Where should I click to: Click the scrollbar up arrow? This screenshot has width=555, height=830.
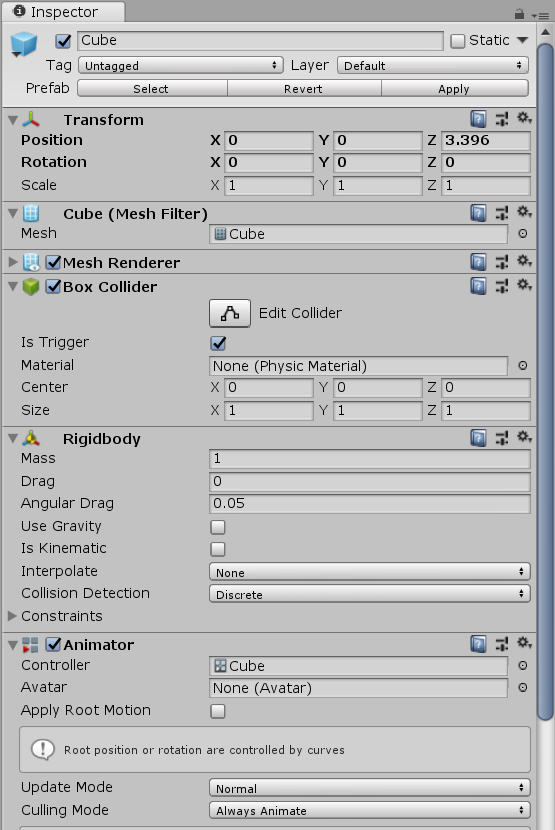tap(545, 32)
